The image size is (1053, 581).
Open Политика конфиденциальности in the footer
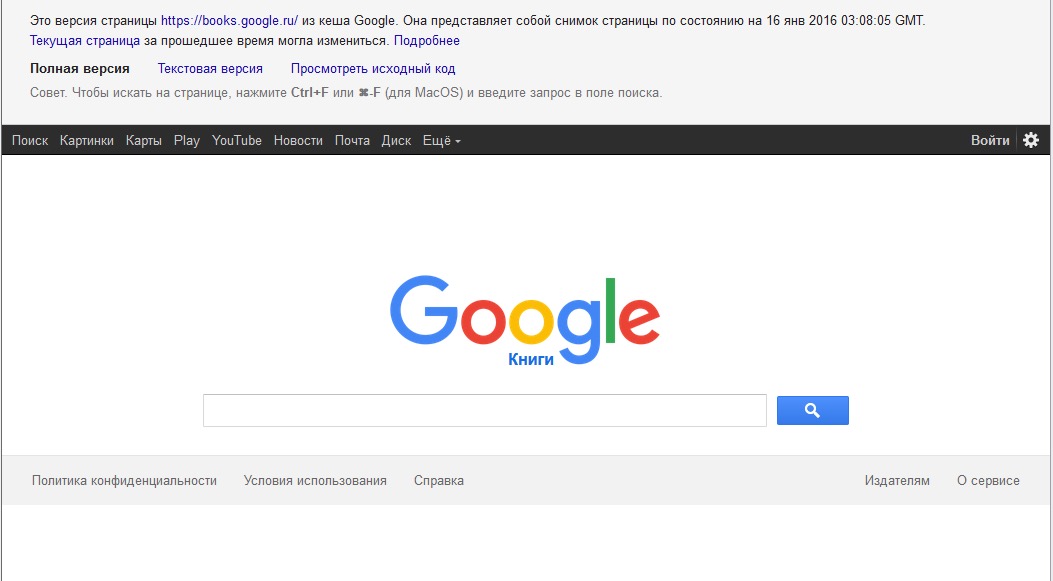point(124,481)
